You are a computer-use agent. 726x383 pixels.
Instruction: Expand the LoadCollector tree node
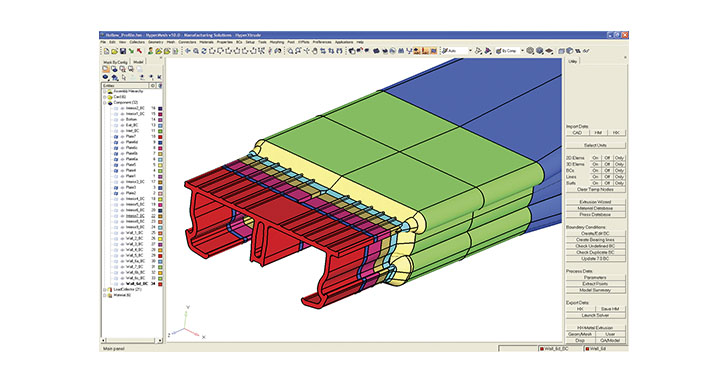click(105, 289)
